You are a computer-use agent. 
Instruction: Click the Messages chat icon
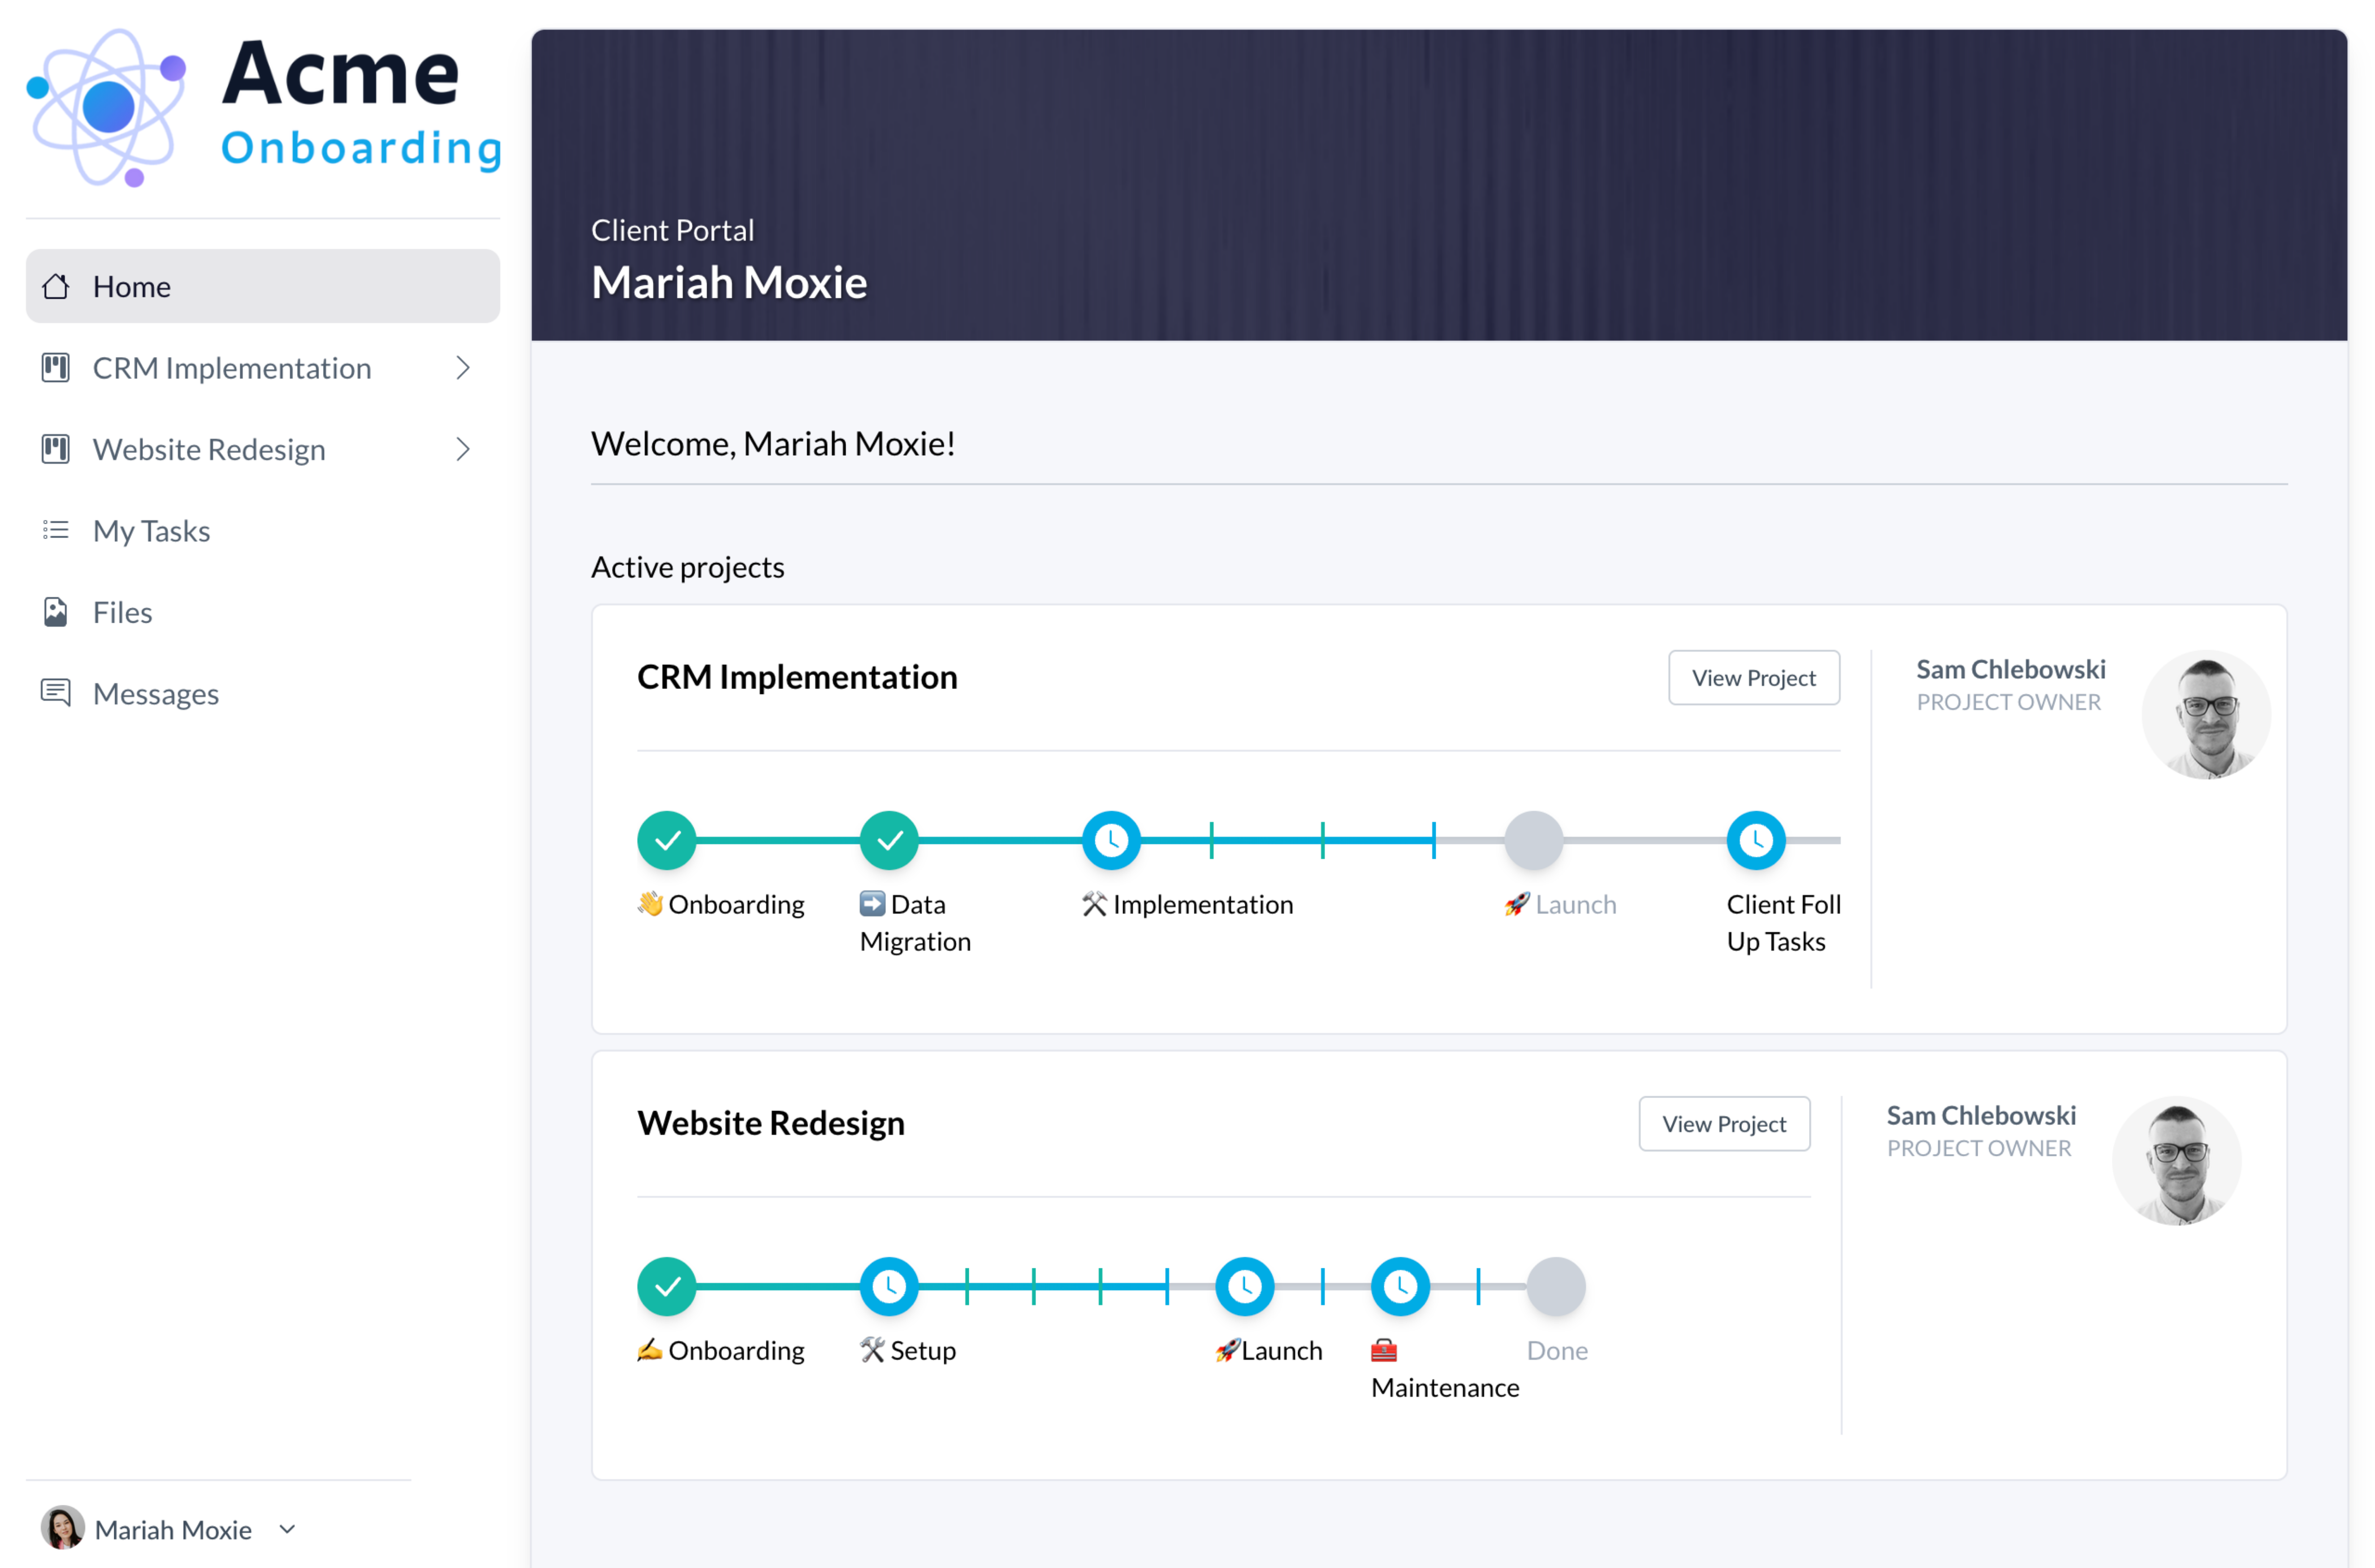56,693
